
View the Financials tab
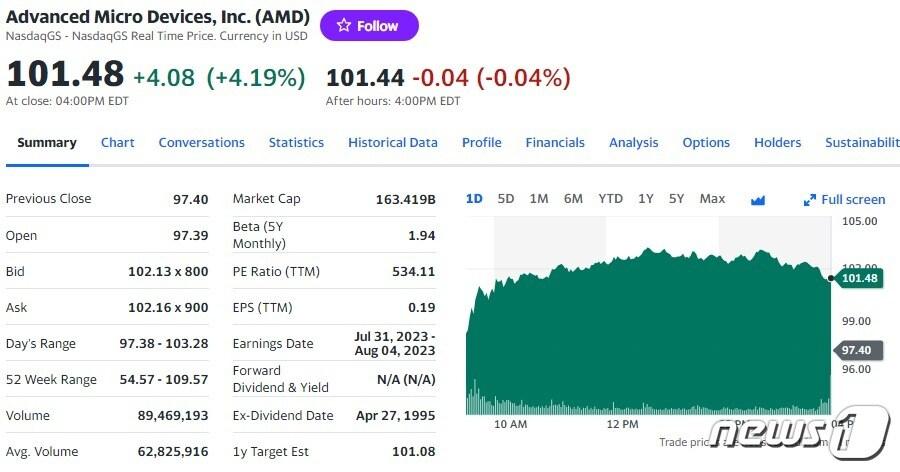tap(555, 143)
